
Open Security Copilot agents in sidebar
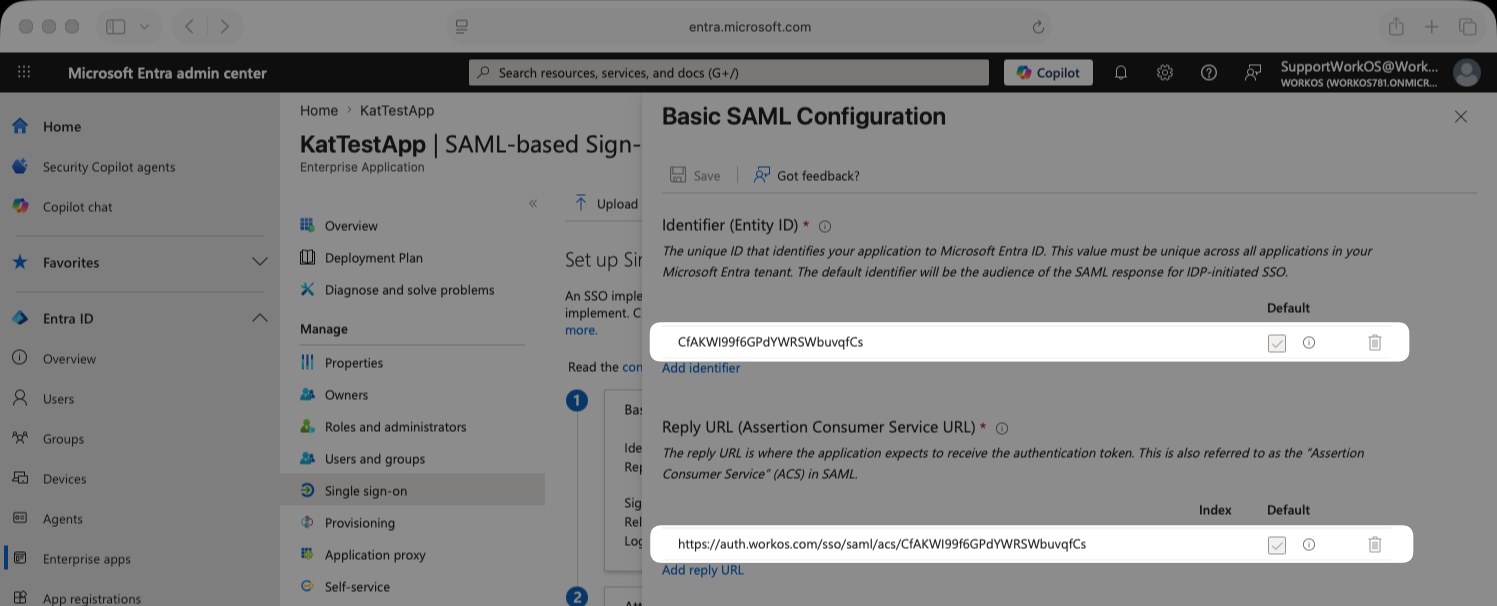tap(109, 167)
